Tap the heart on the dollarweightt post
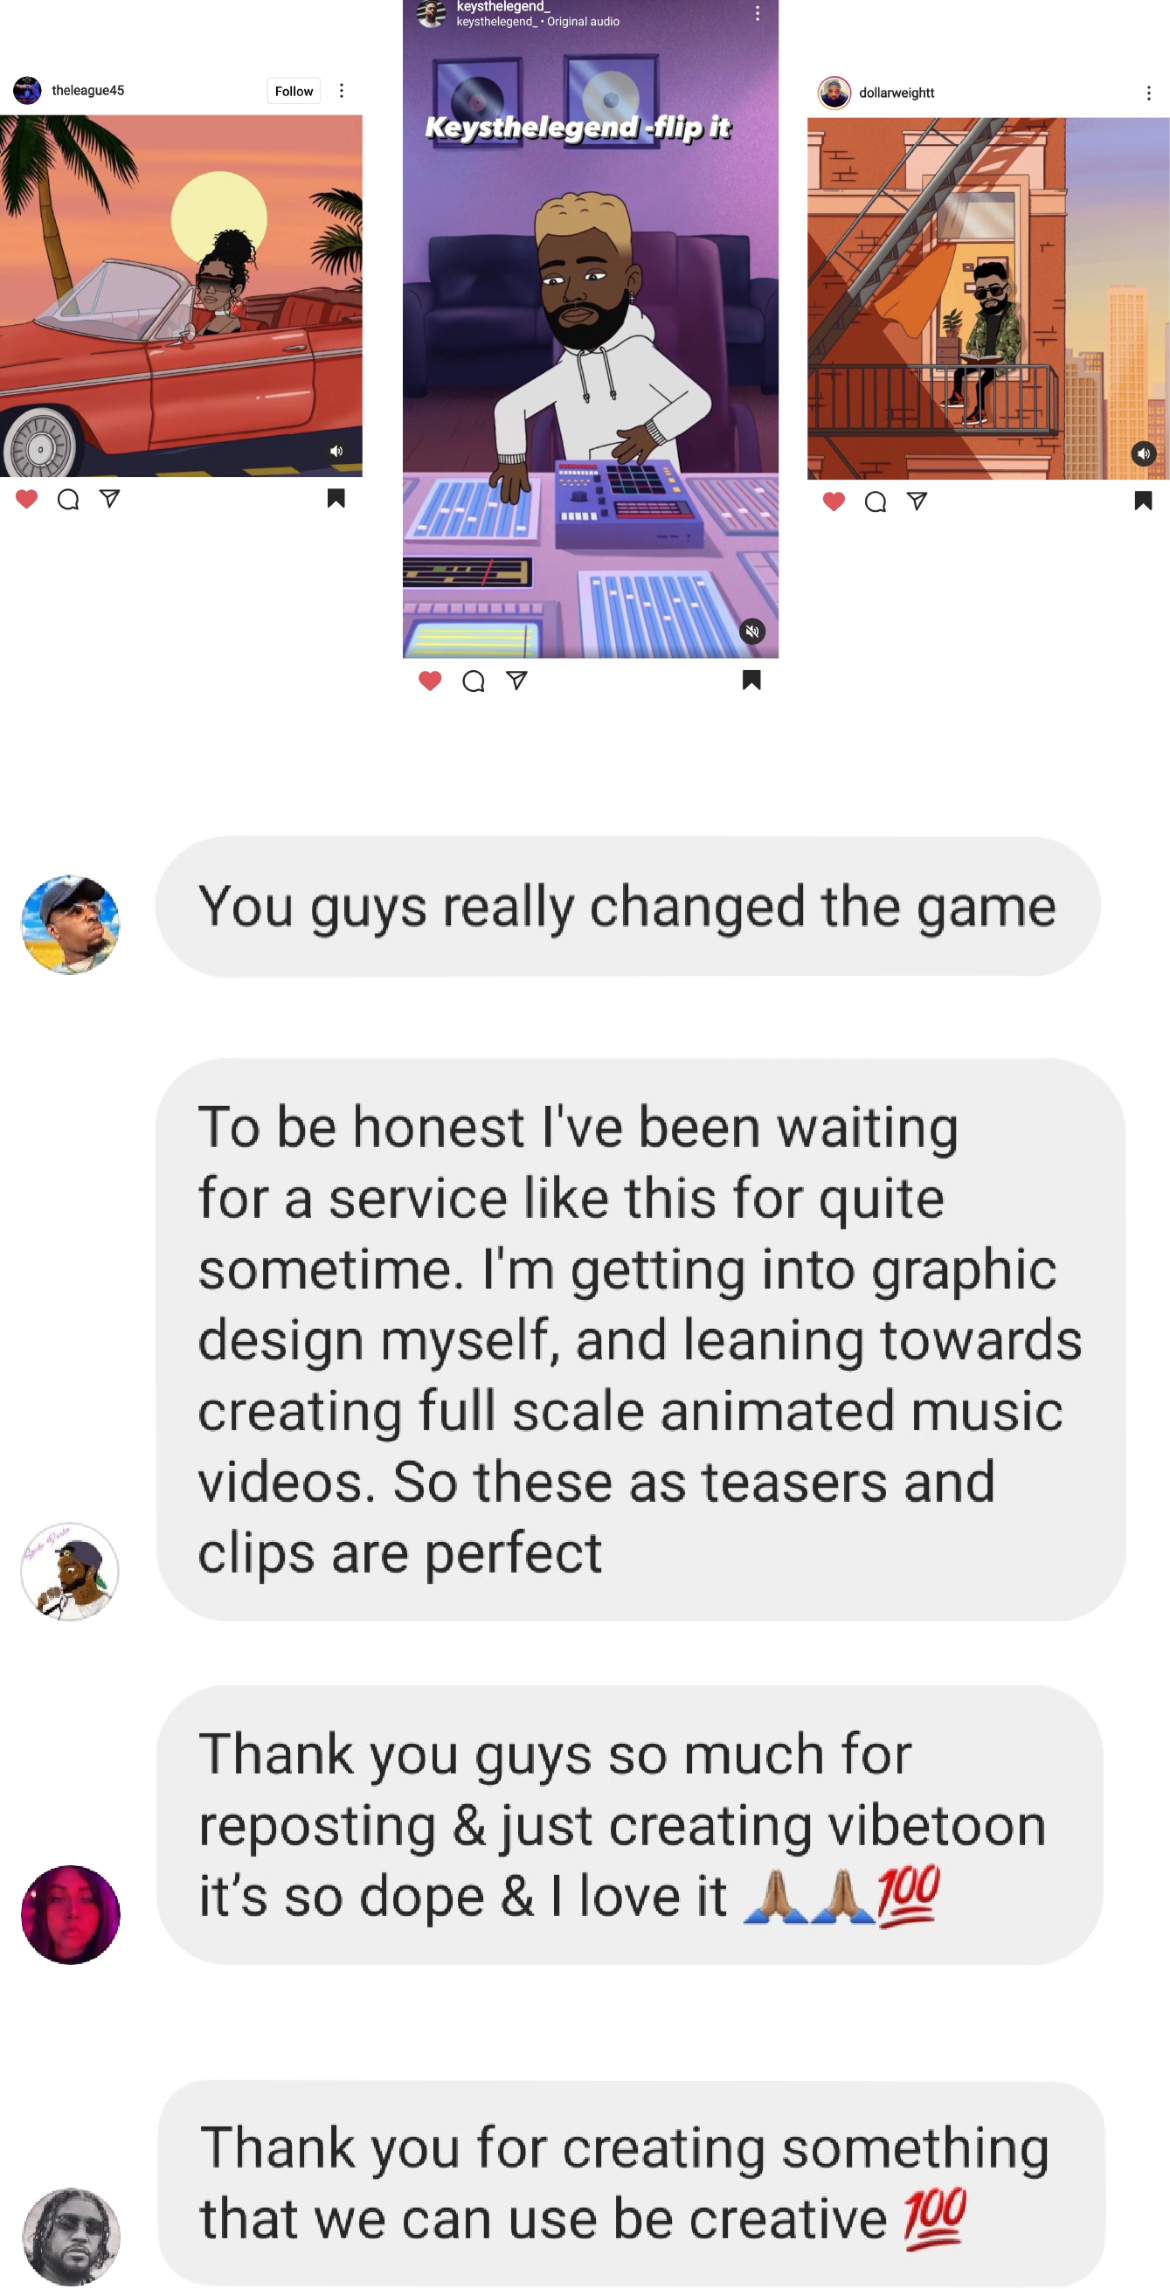1170x2289 pixels. [834, 501]
